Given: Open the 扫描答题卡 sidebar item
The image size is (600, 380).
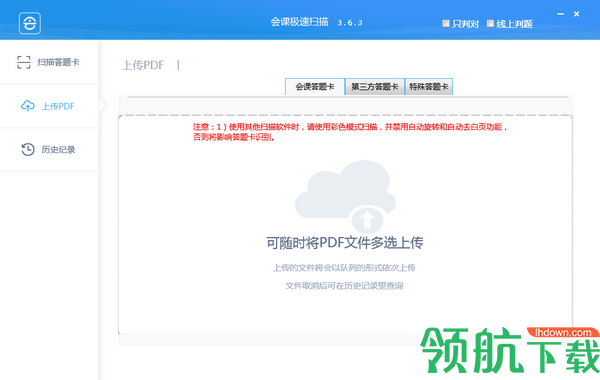Looking at the screenshot, I should tap(49, 62).
